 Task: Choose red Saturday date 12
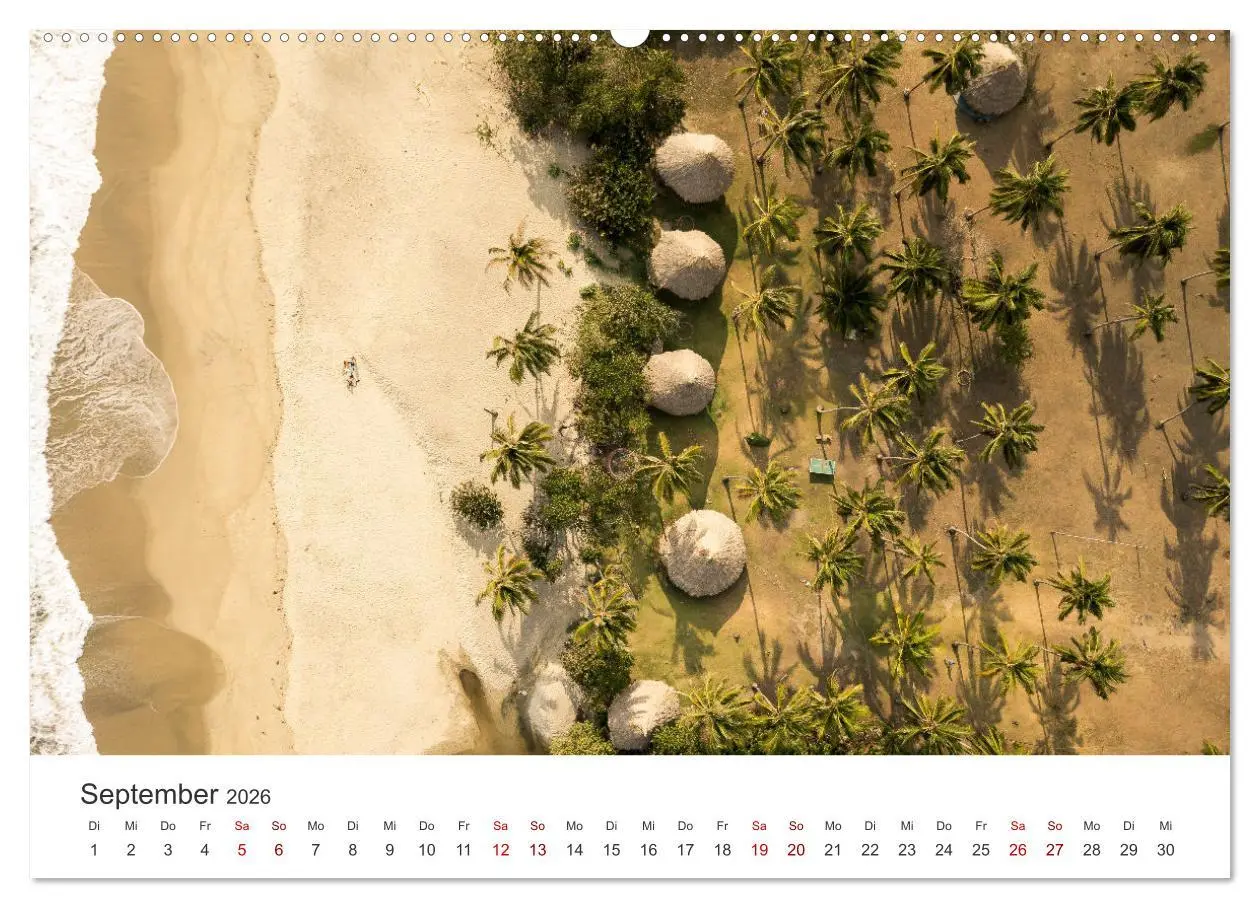click(500, 850)
